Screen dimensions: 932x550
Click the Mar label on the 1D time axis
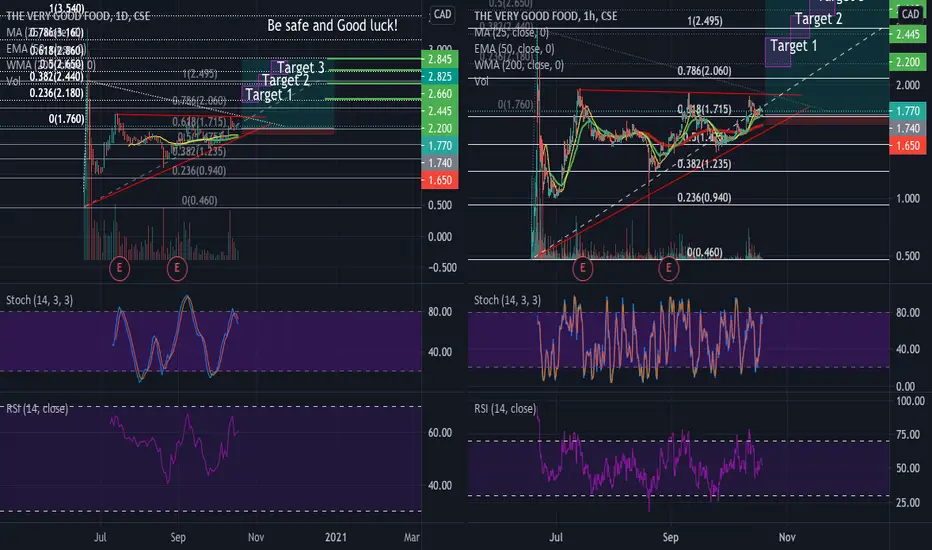tap(412, 537)
